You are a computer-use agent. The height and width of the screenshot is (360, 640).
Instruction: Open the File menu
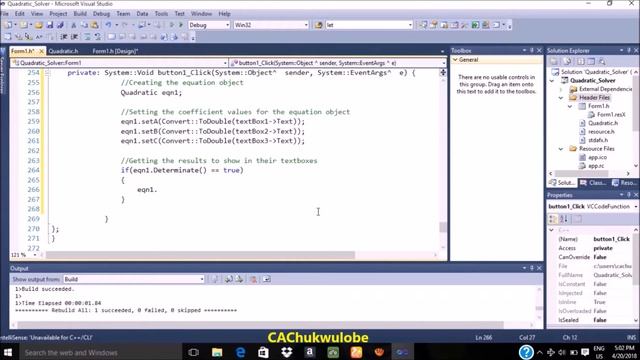4,13
